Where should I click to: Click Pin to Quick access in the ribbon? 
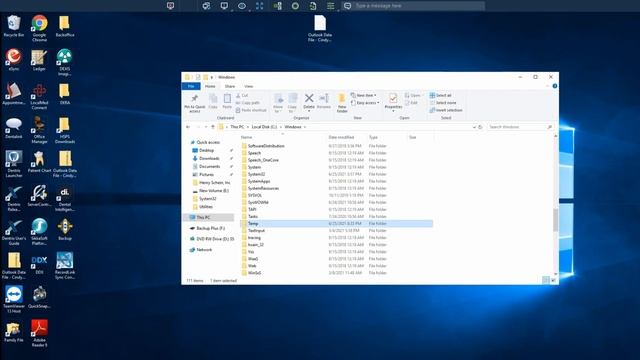pyautogui.click(x=195, y=103)
